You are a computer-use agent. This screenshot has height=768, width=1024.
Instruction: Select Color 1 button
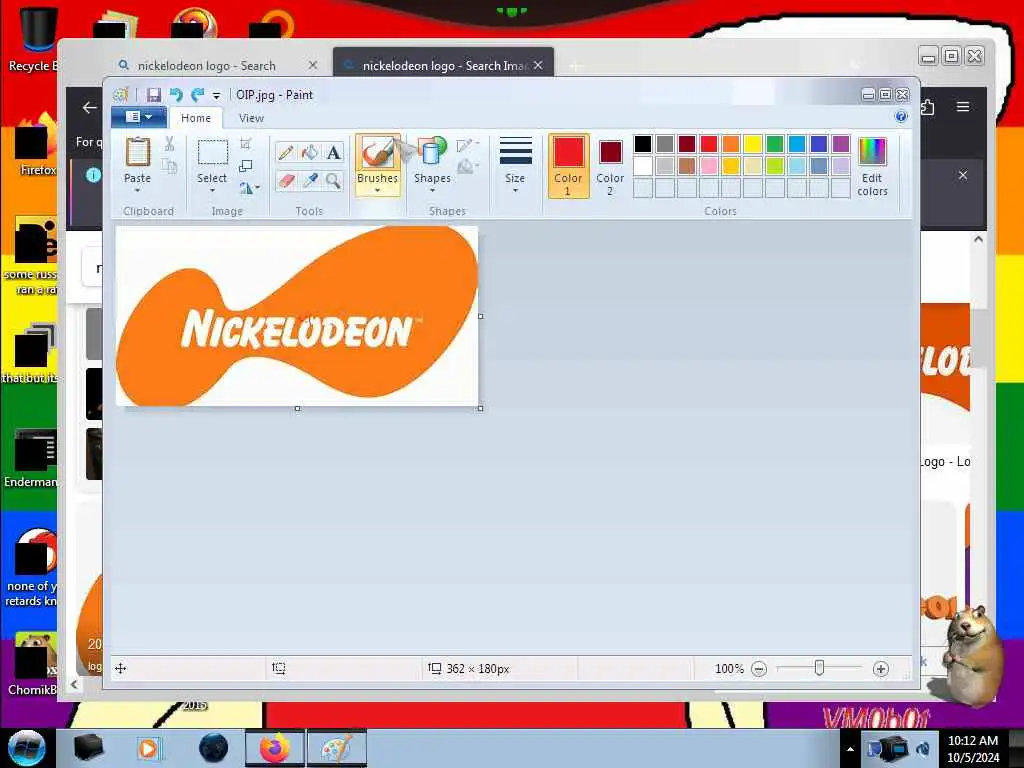[x=568, y=166]
